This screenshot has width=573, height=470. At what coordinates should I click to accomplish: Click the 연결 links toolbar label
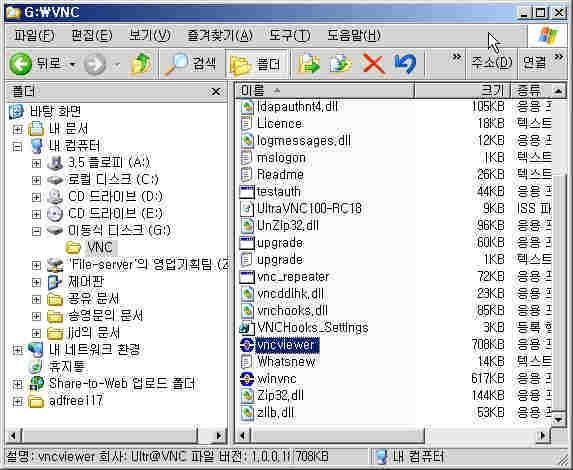click(534, 64)
